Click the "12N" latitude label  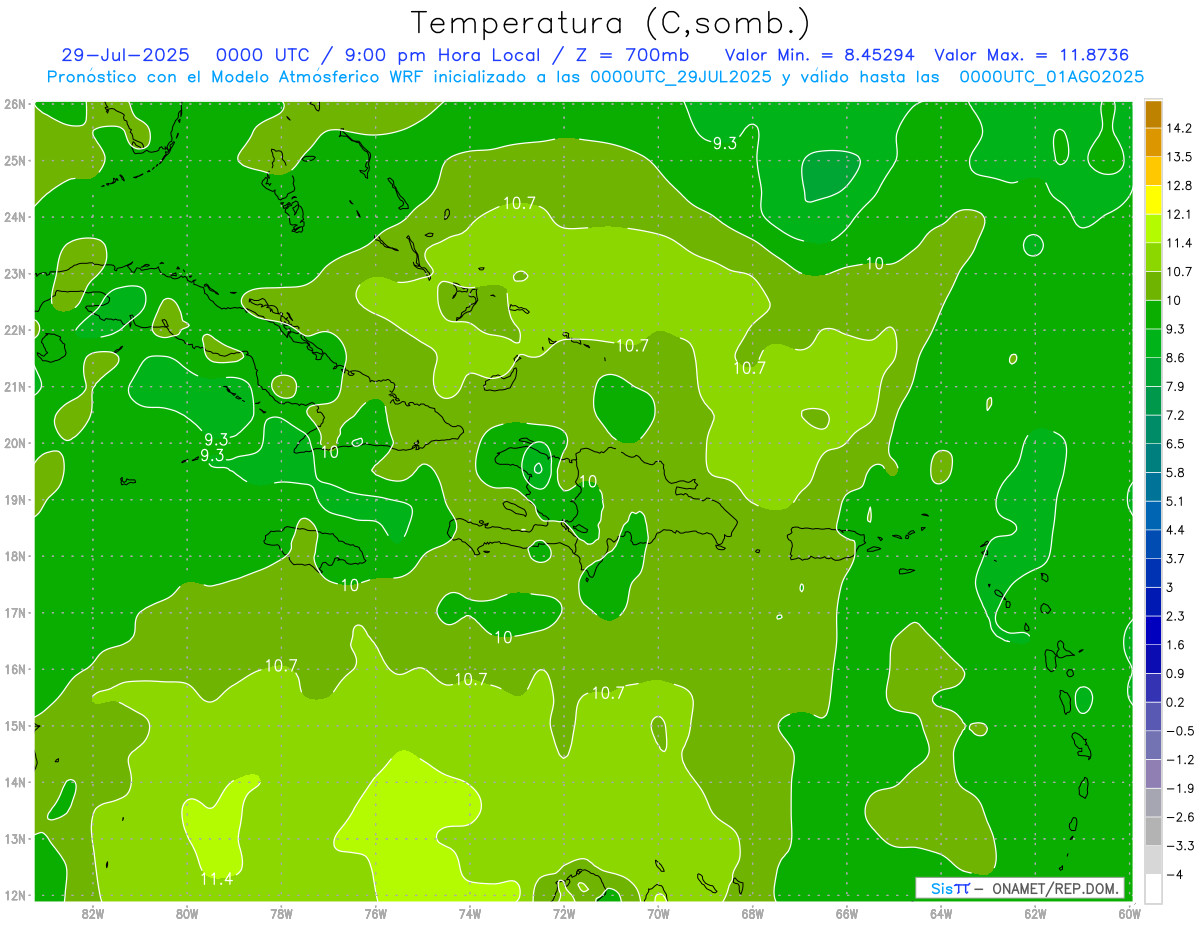click(x=15, y=895)
